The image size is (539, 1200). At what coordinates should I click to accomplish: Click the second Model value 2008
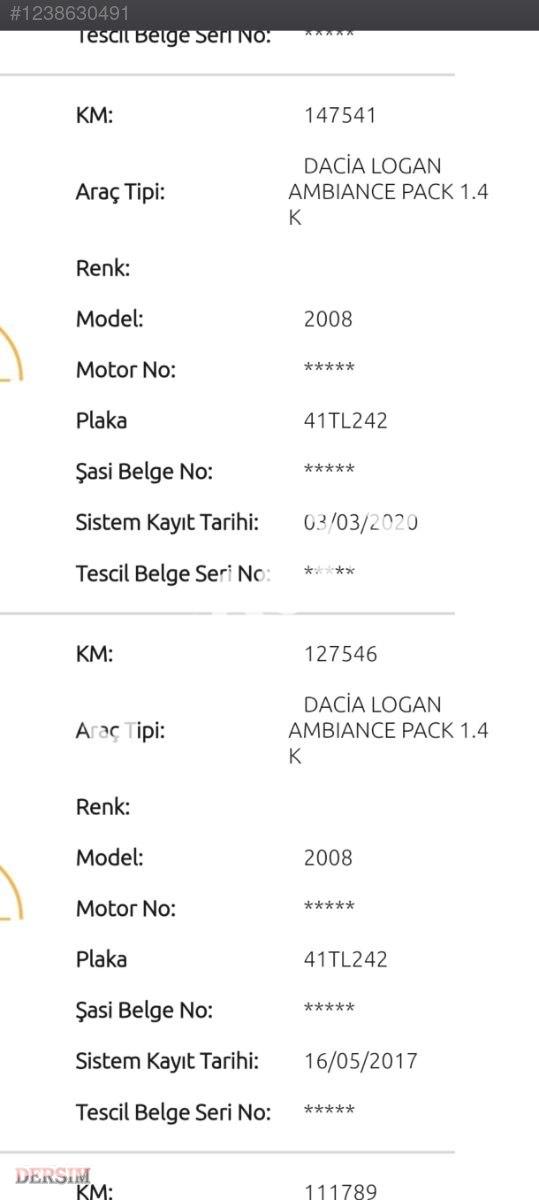coord(328,857)
